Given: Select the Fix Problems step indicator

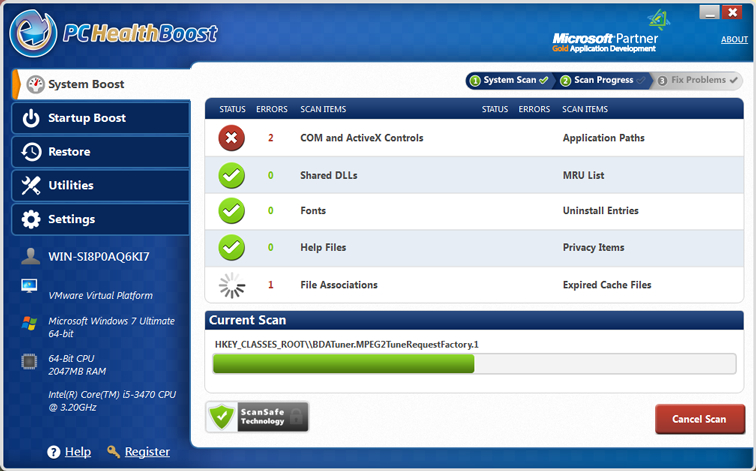Looking at the screenshot, I should click(698, 80).
